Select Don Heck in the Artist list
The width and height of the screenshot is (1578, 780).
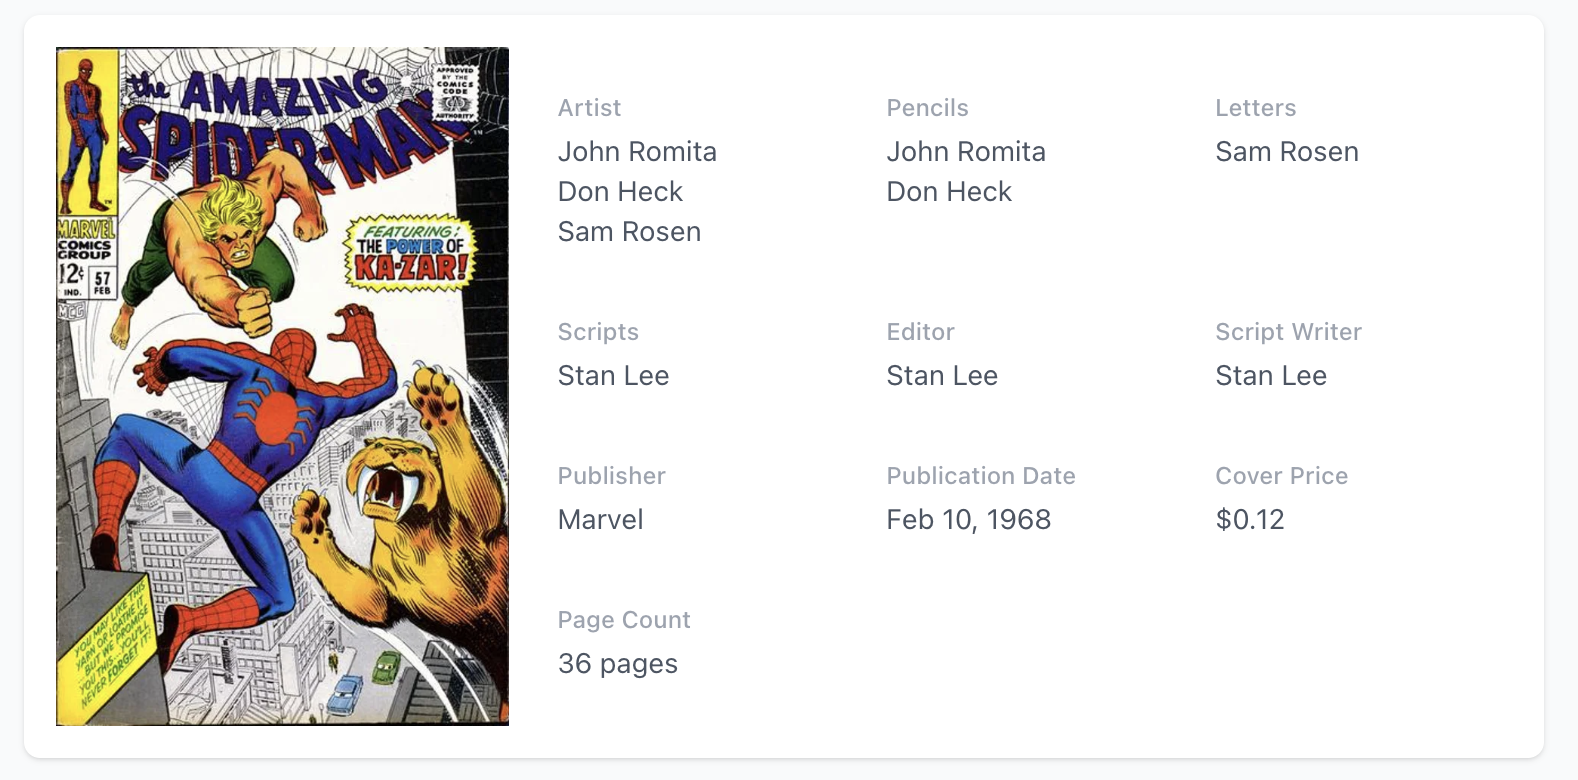point(620,192)
